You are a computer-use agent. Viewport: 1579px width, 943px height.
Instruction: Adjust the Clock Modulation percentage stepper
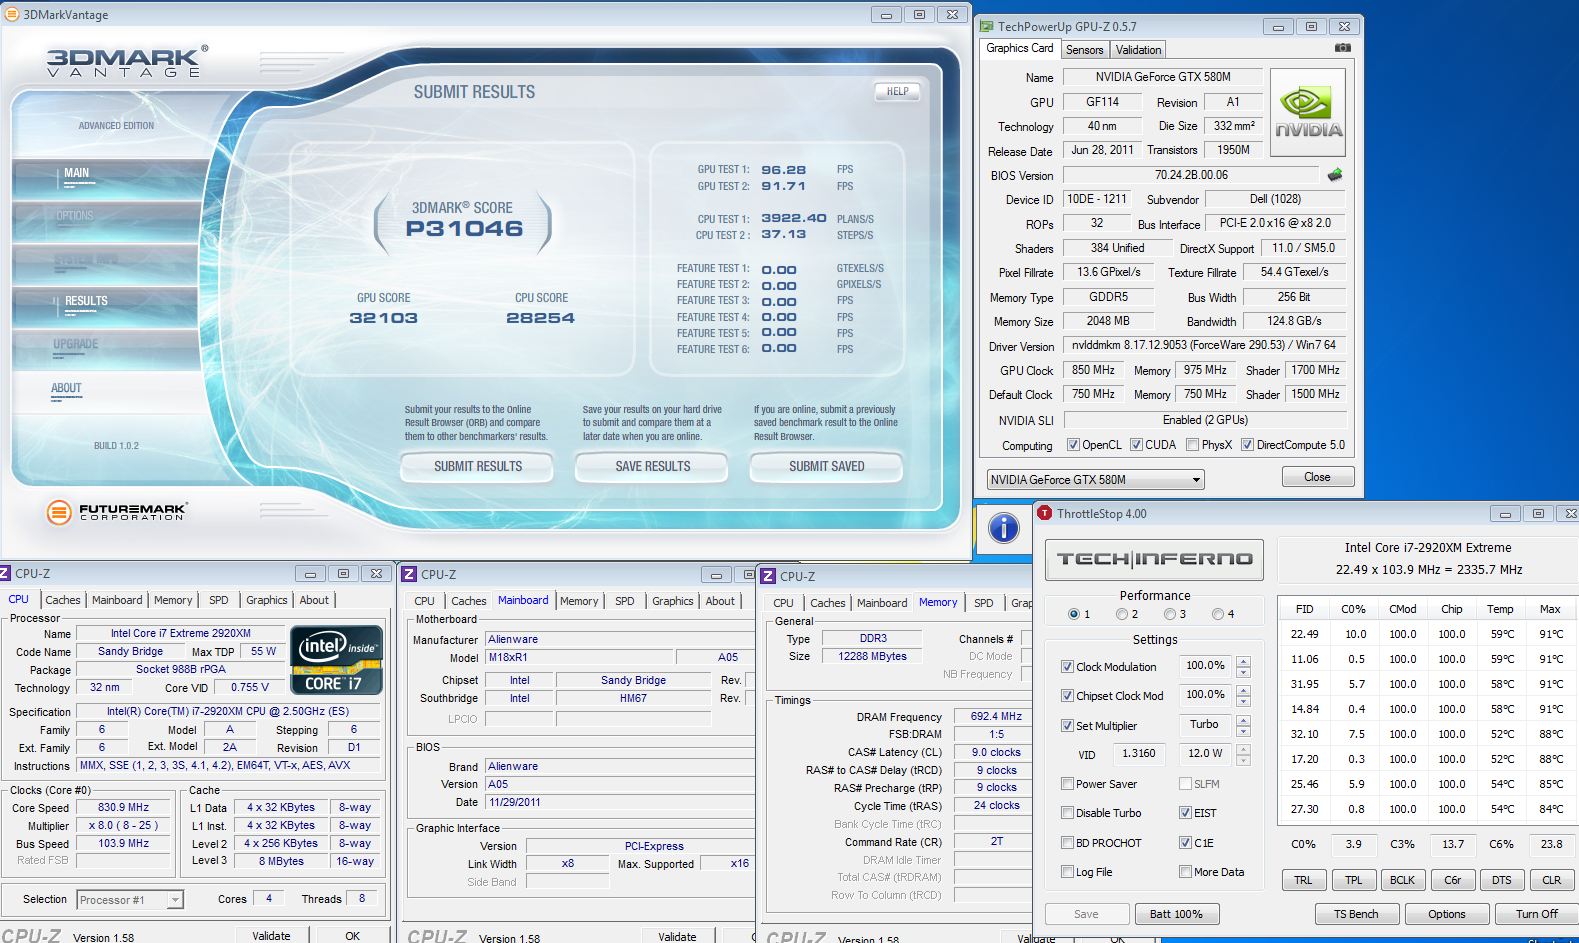click(1243, 666)
